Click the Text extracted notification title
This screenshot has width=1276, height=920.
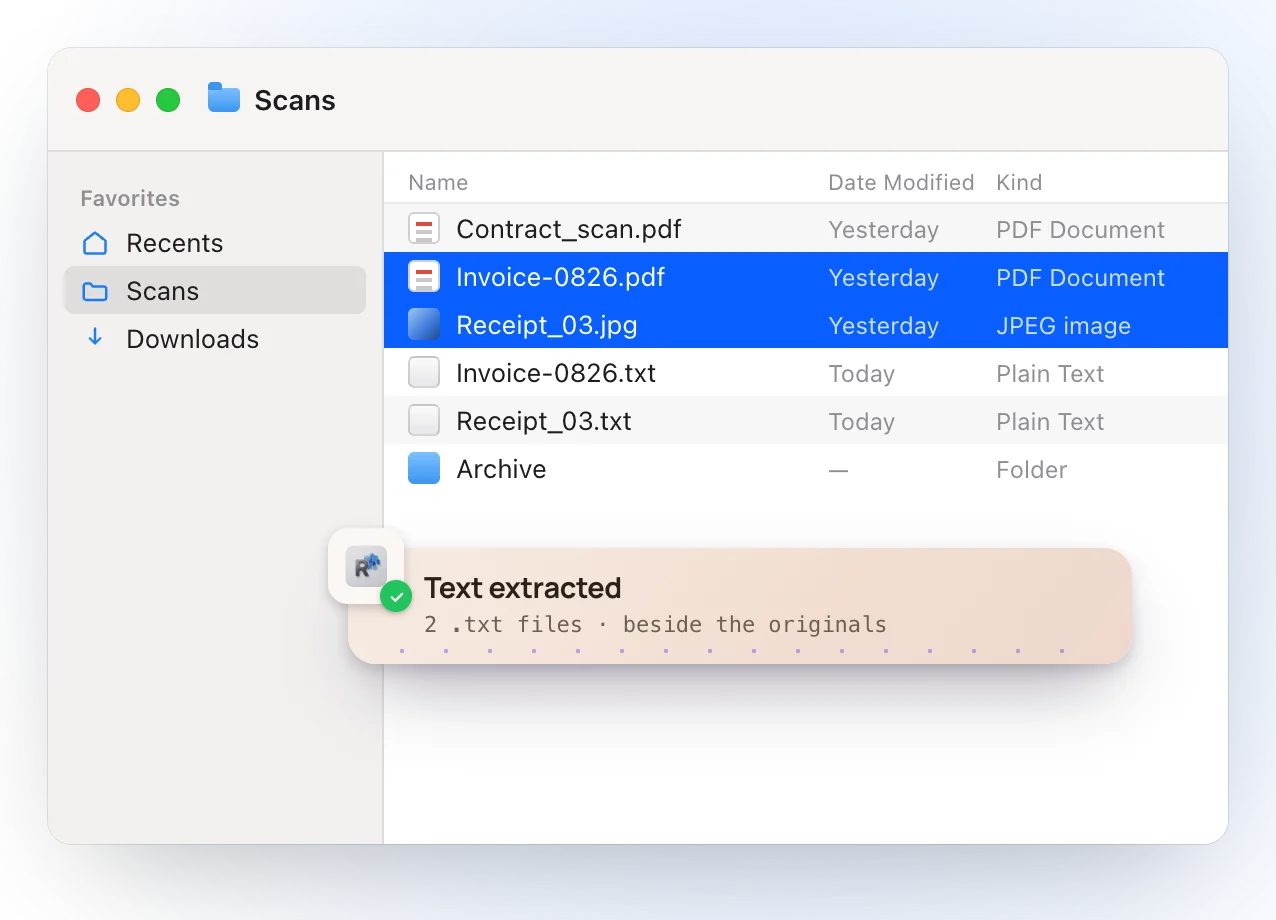coord(522,588)
